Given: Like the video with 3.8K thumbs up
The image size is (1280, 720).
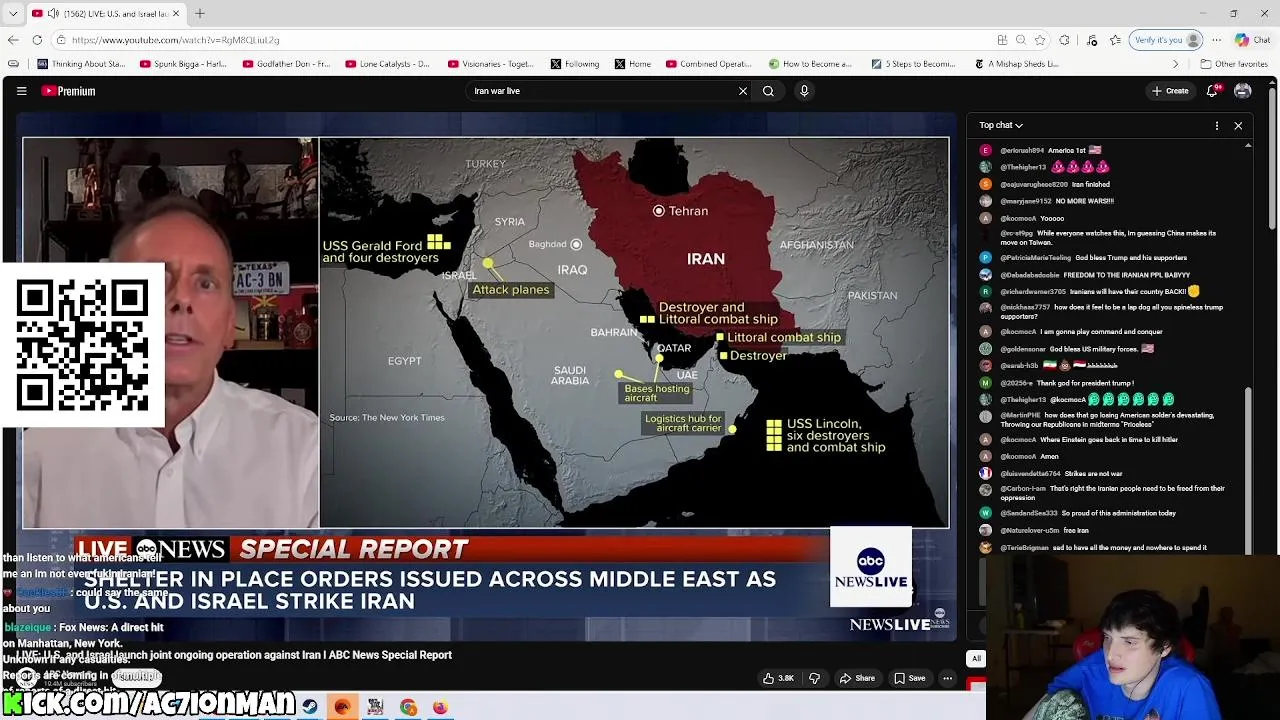Looking at the screenshot, I should pos(778,678).
